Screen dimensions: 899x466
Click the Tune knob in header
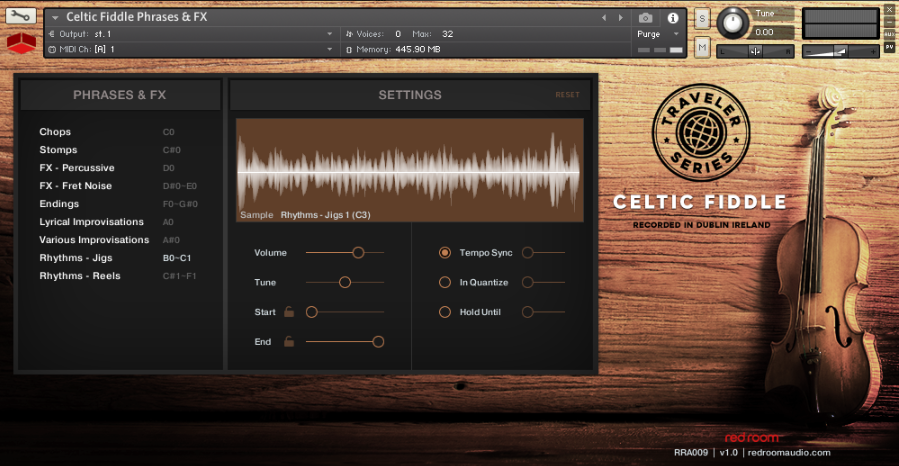tap(733, 23)
